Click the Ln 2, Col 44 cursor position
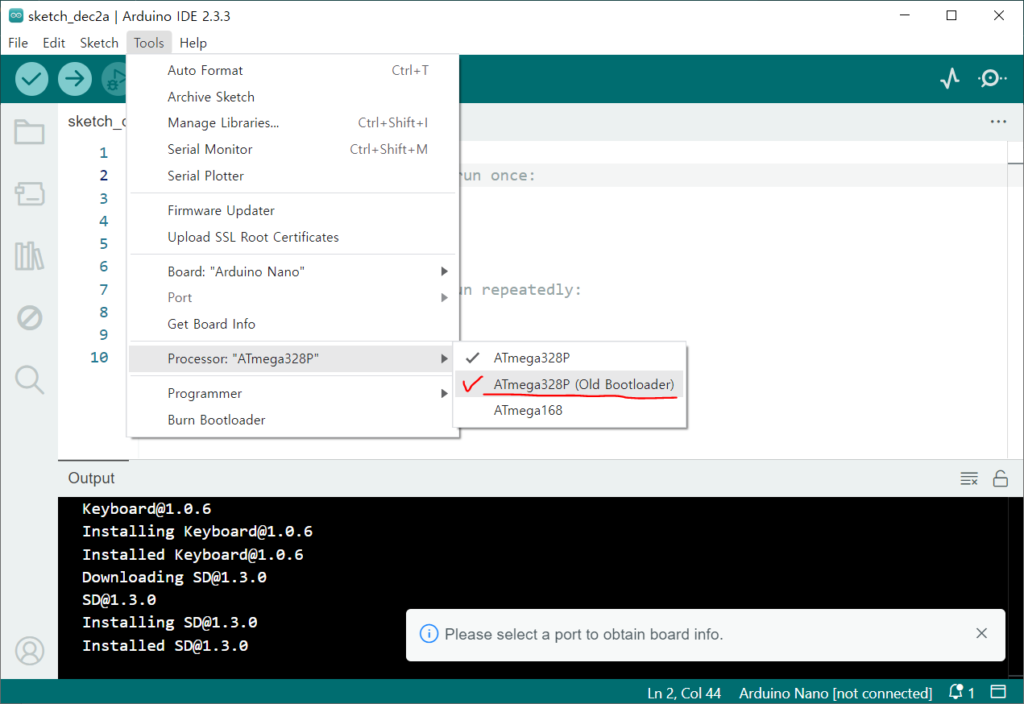1024x704 pixels. tap(684, 693)
